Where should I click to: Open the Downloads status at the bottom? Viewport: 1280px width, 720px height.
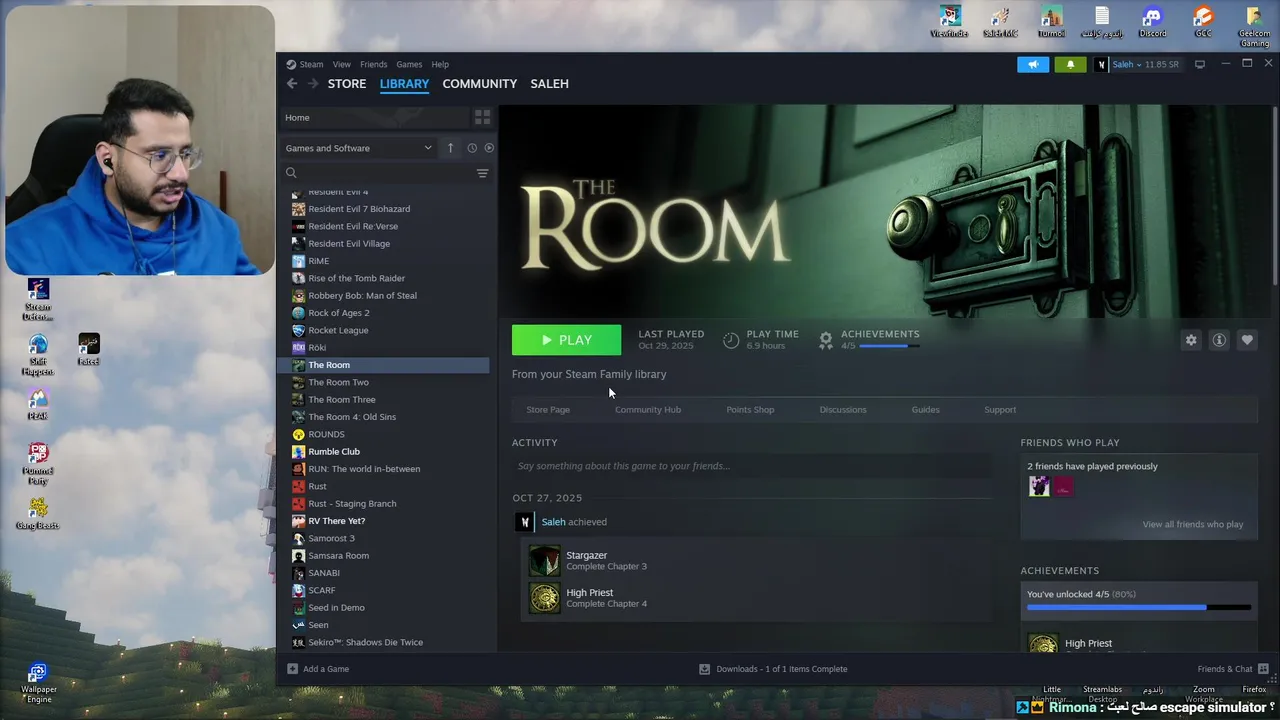773,669
